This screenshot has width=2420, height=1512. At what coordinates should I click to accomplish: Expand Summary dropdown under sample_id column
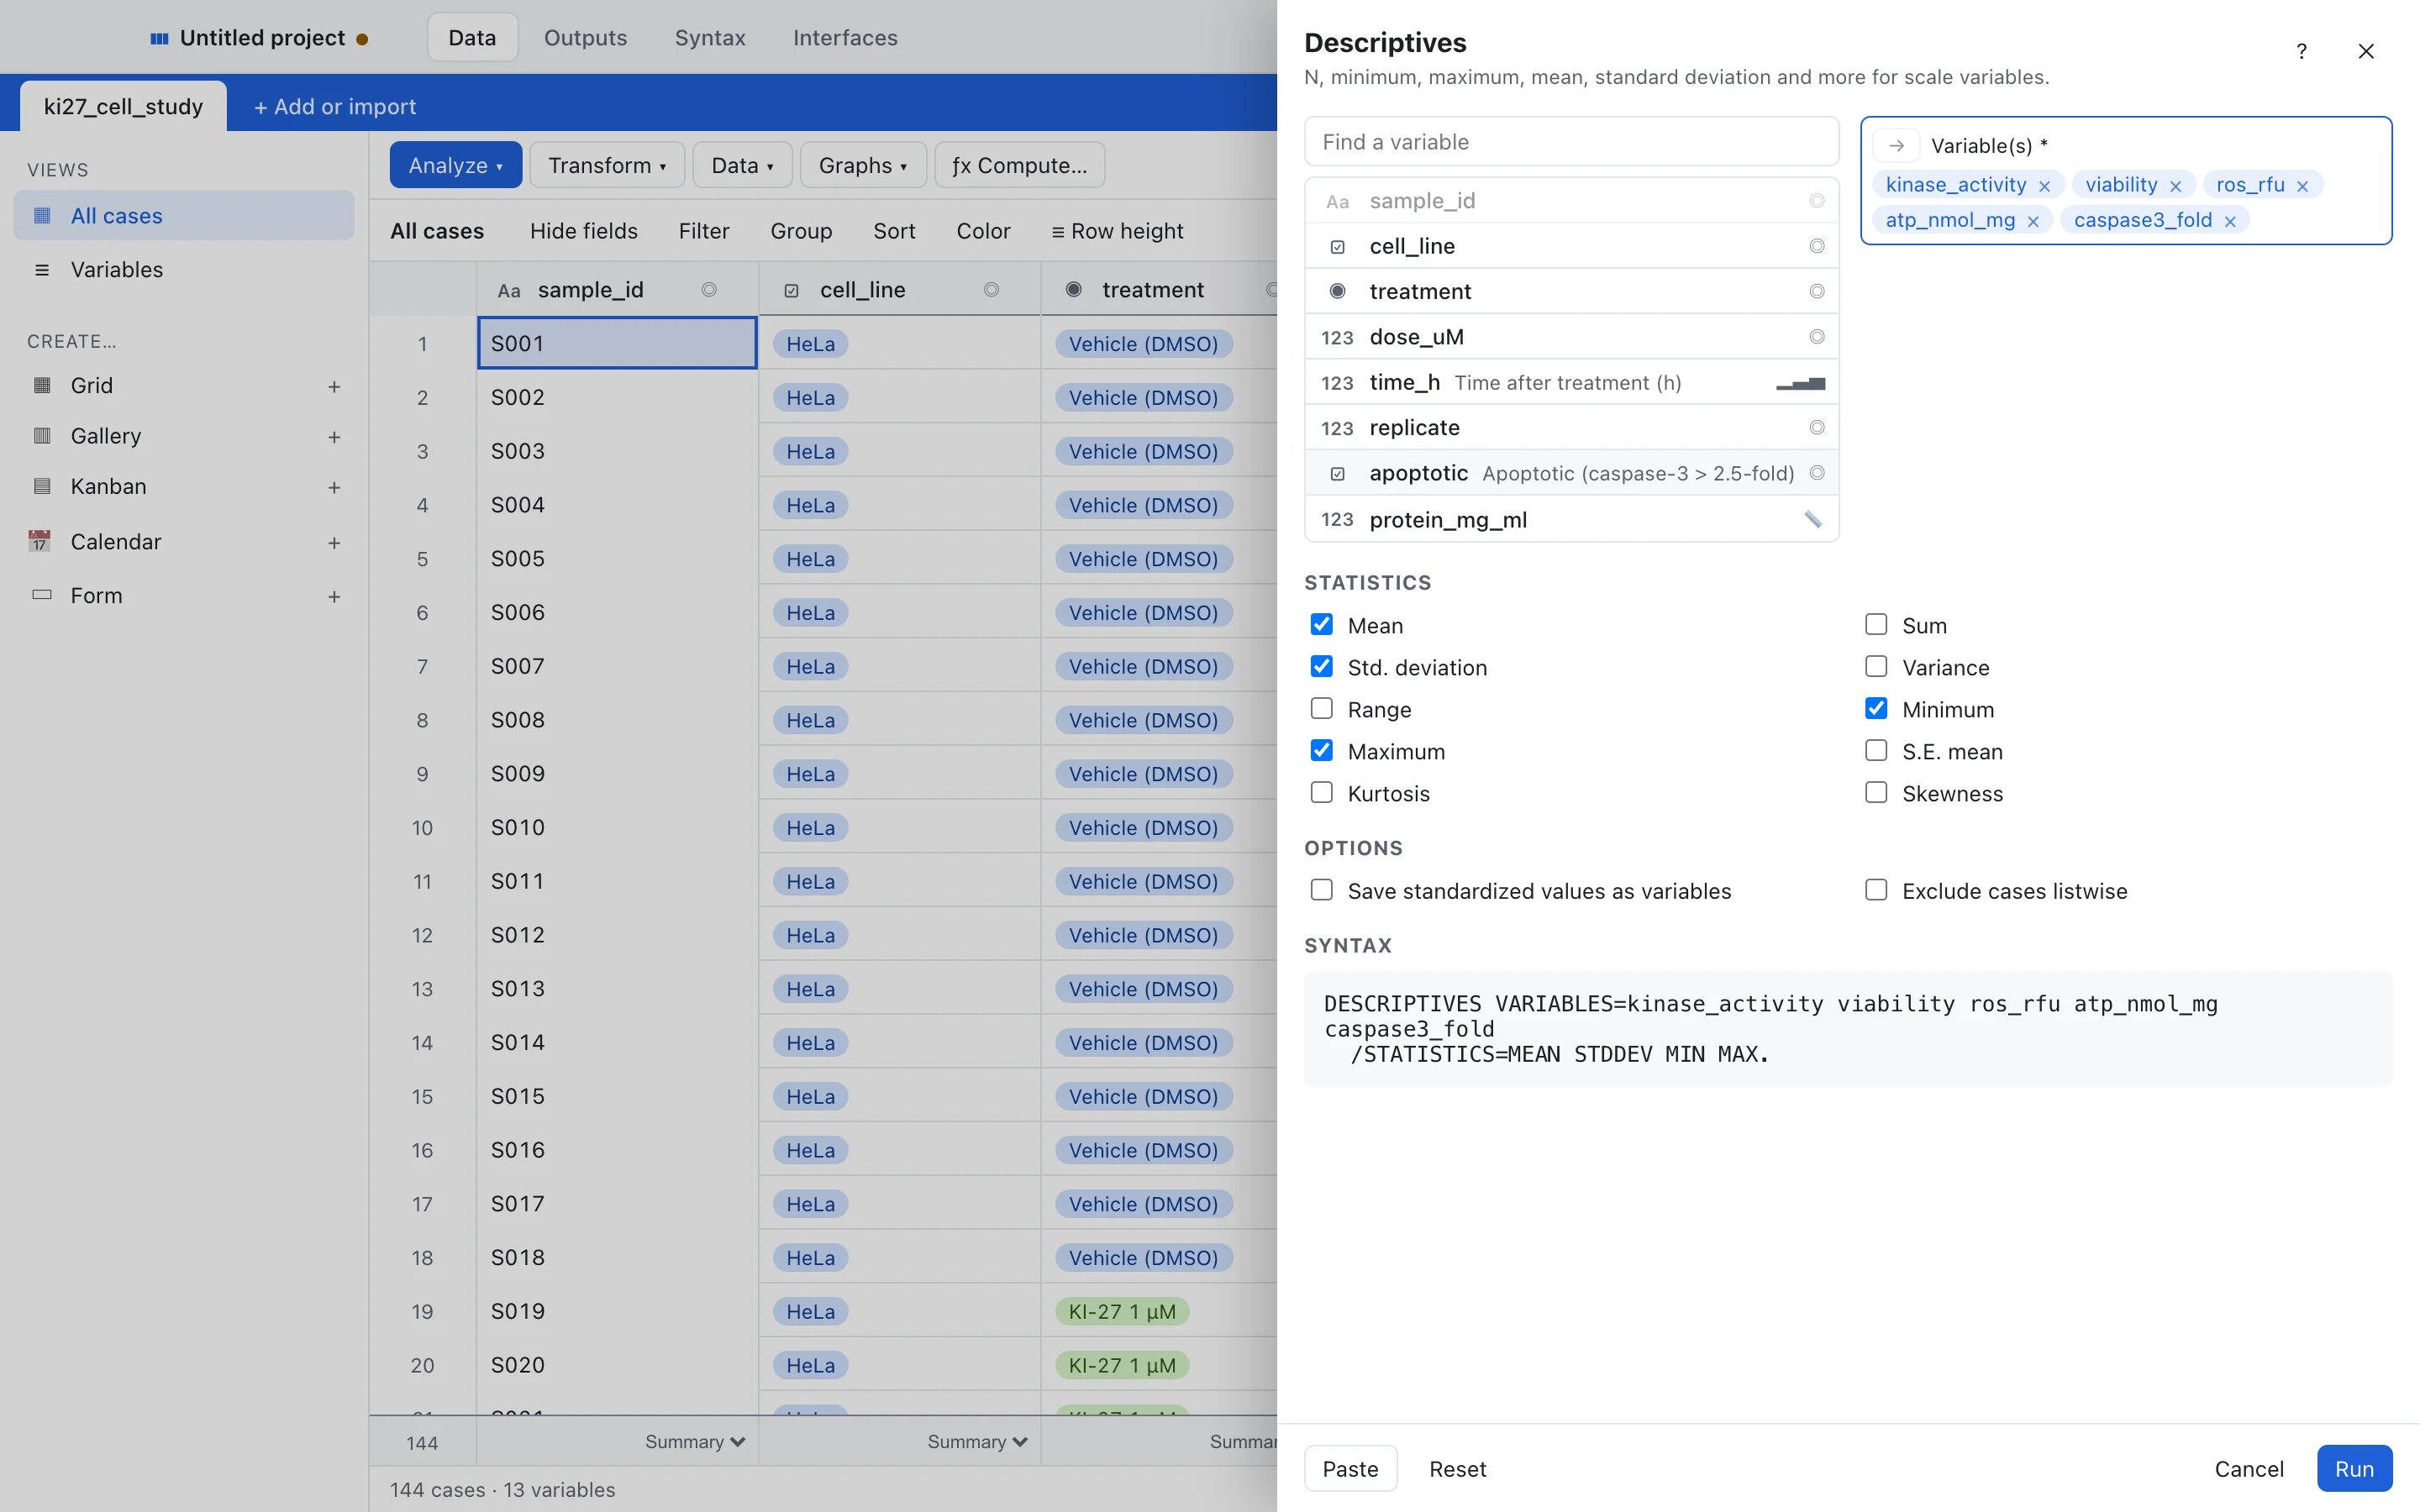coord(695,1442)
